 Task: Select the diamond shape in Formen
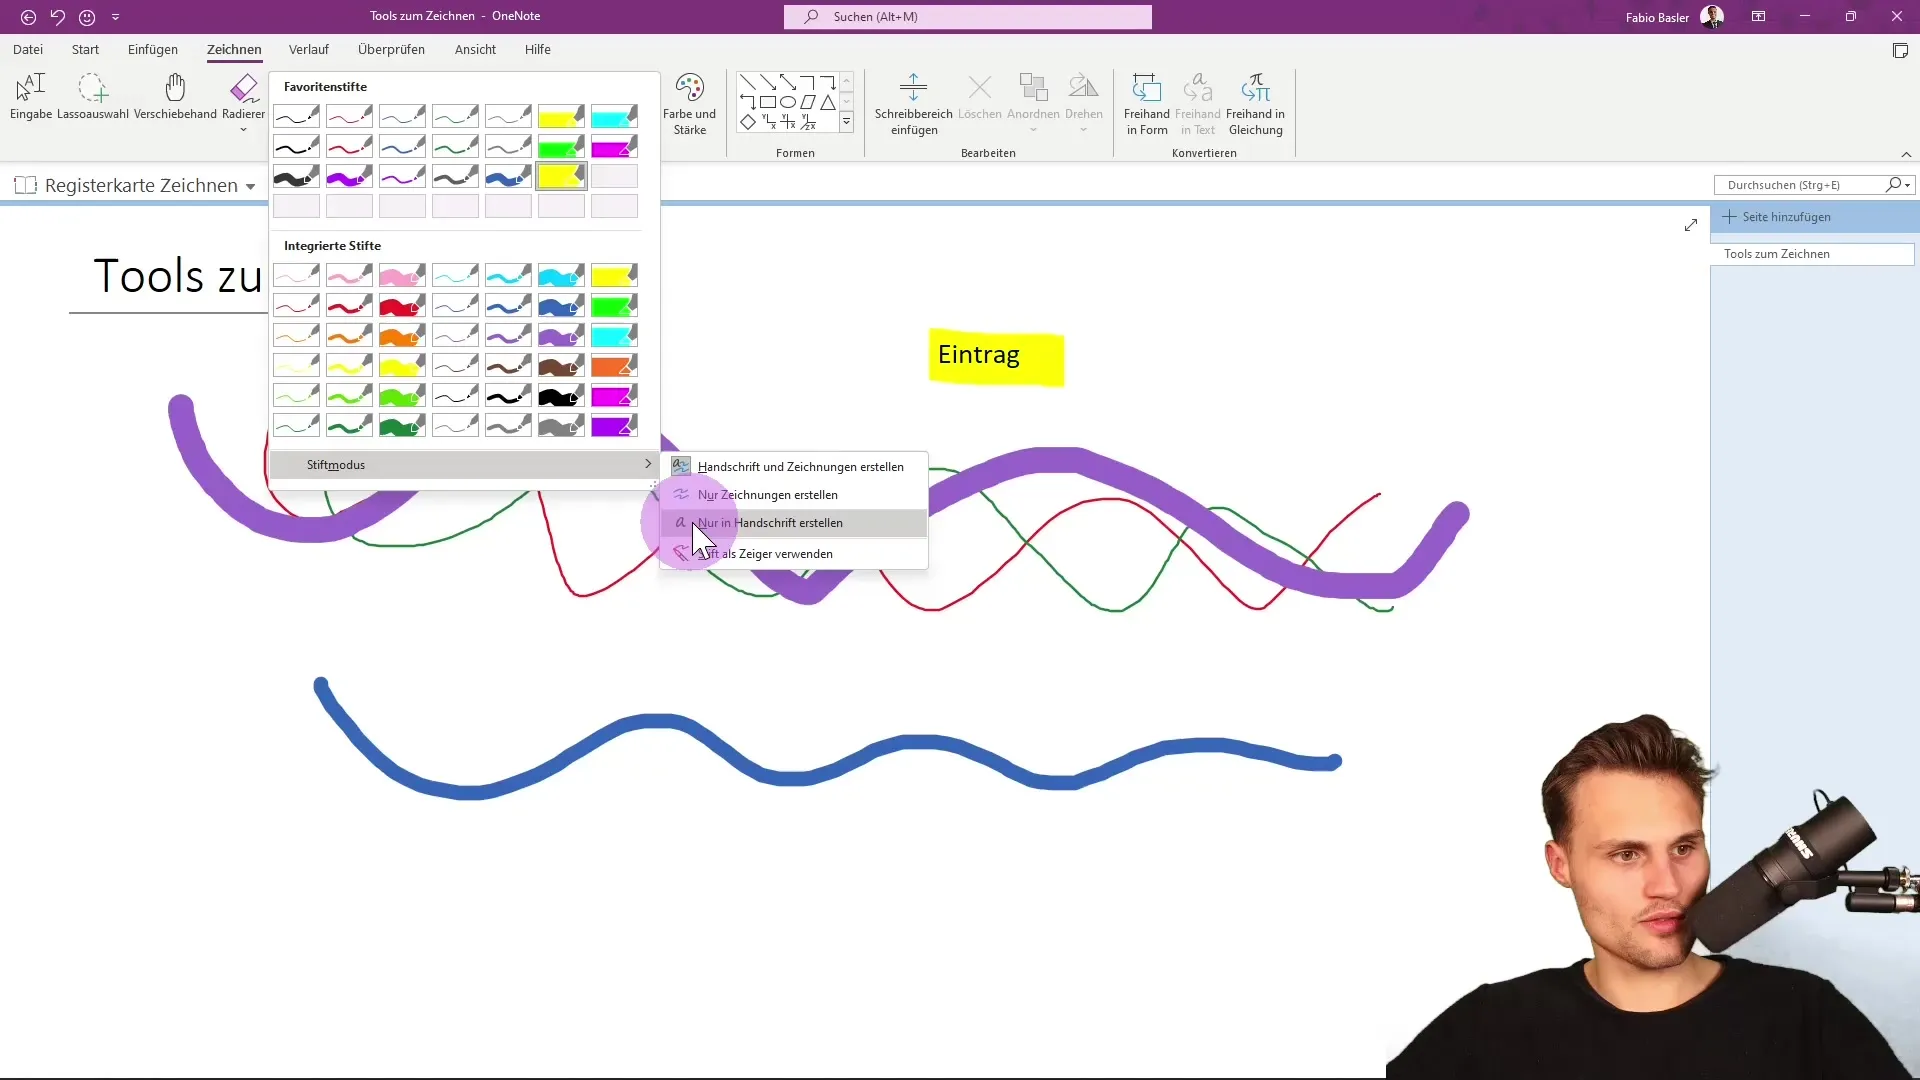click(x=747, y=122)
